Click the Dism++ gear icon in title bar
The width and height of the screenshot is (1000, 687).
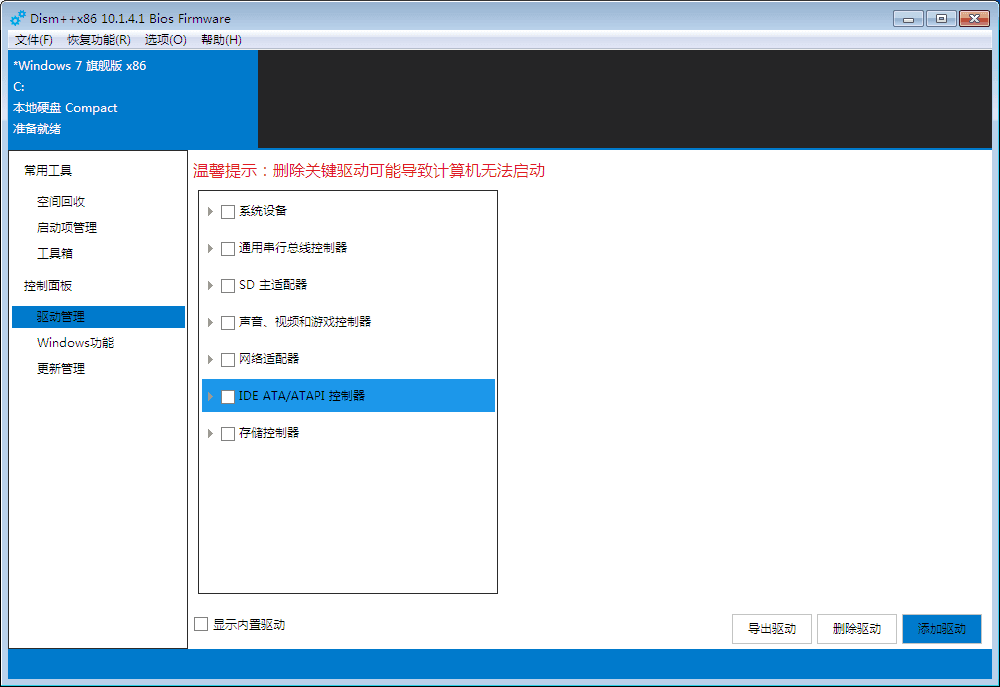pos(18,18)
